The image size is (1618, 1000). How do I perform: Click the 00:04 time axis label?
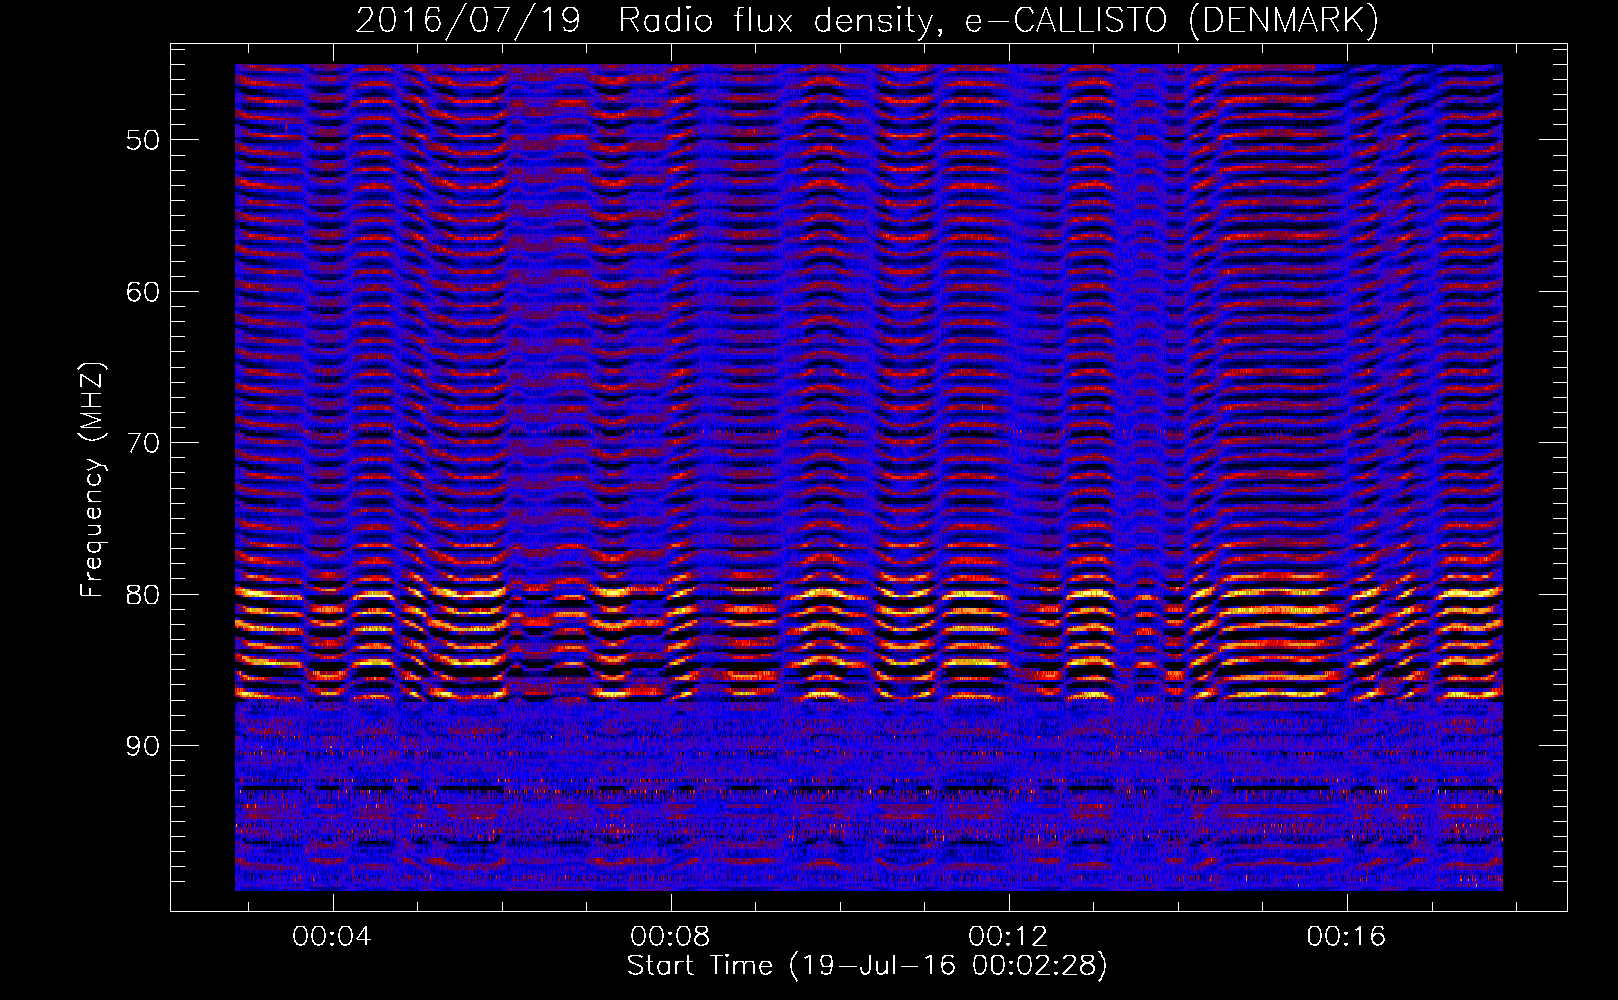(332, 936)
